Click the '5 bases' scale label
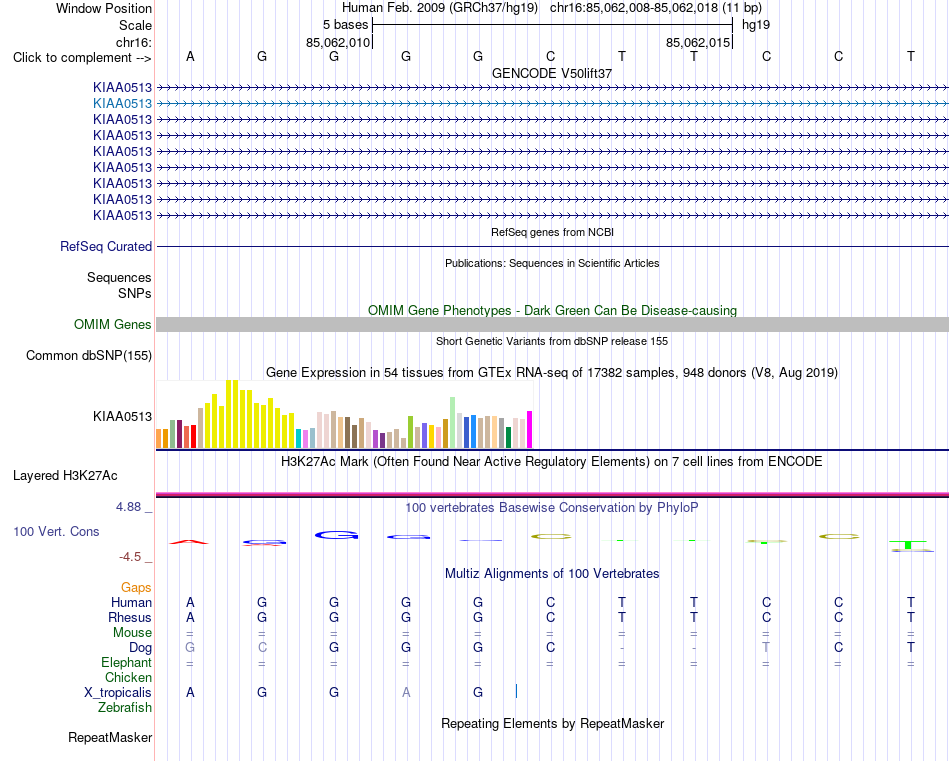This screenshot has width=950, height=761. pyautogui.click(x=345, y=25)
